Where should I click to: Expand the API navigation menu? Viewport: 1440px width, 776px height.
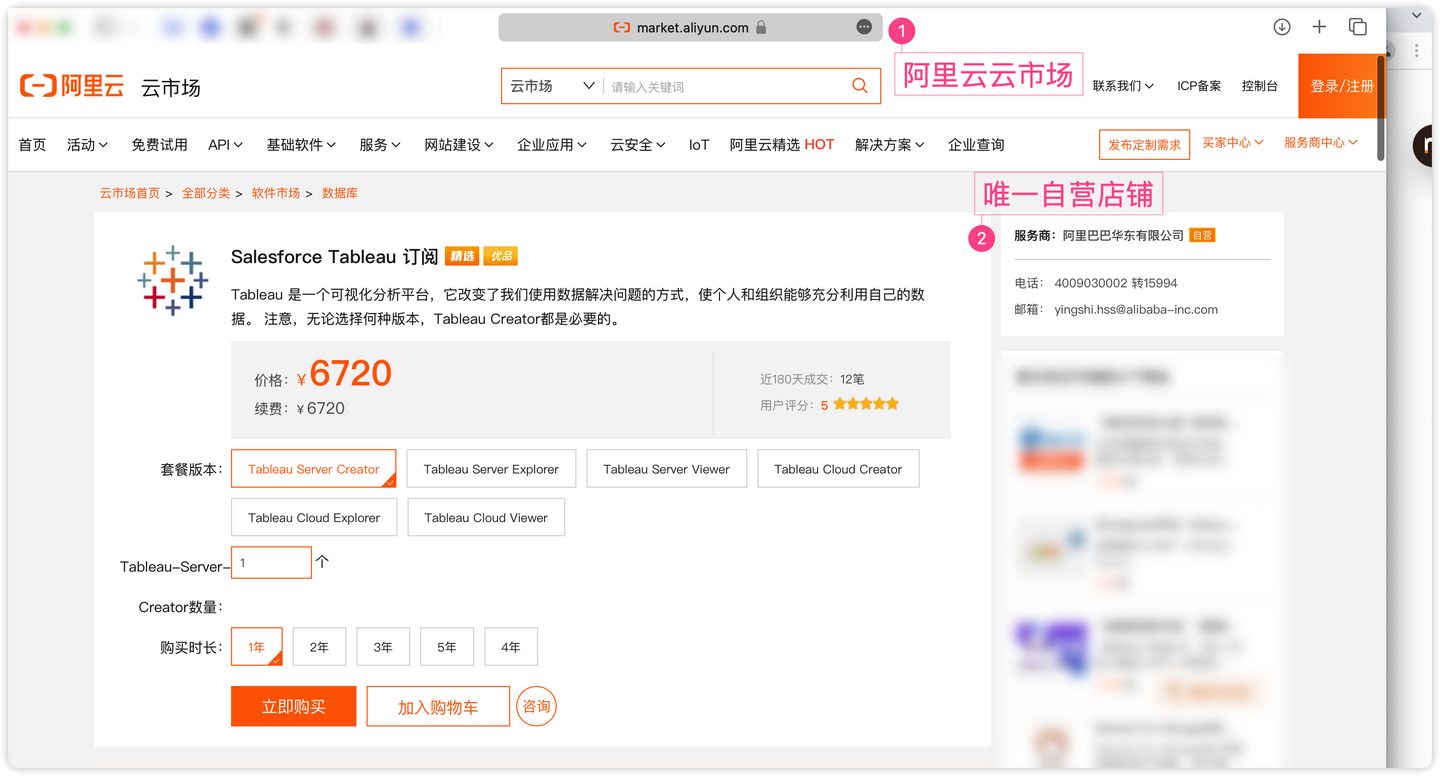226,145
